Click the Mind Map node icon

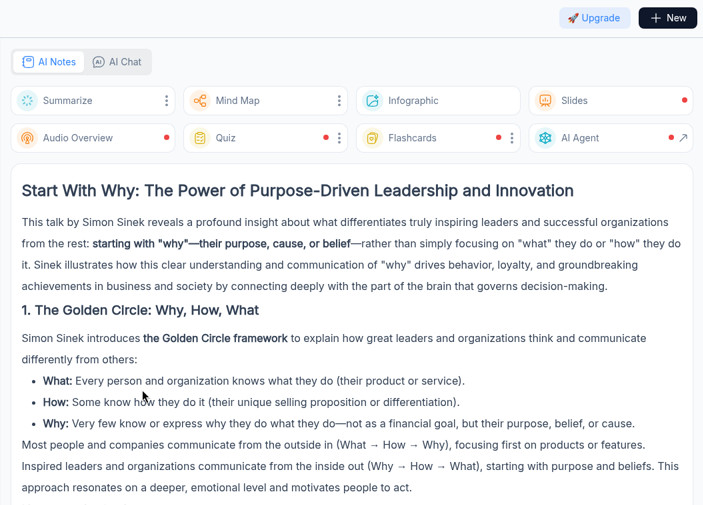click(200, 100)
